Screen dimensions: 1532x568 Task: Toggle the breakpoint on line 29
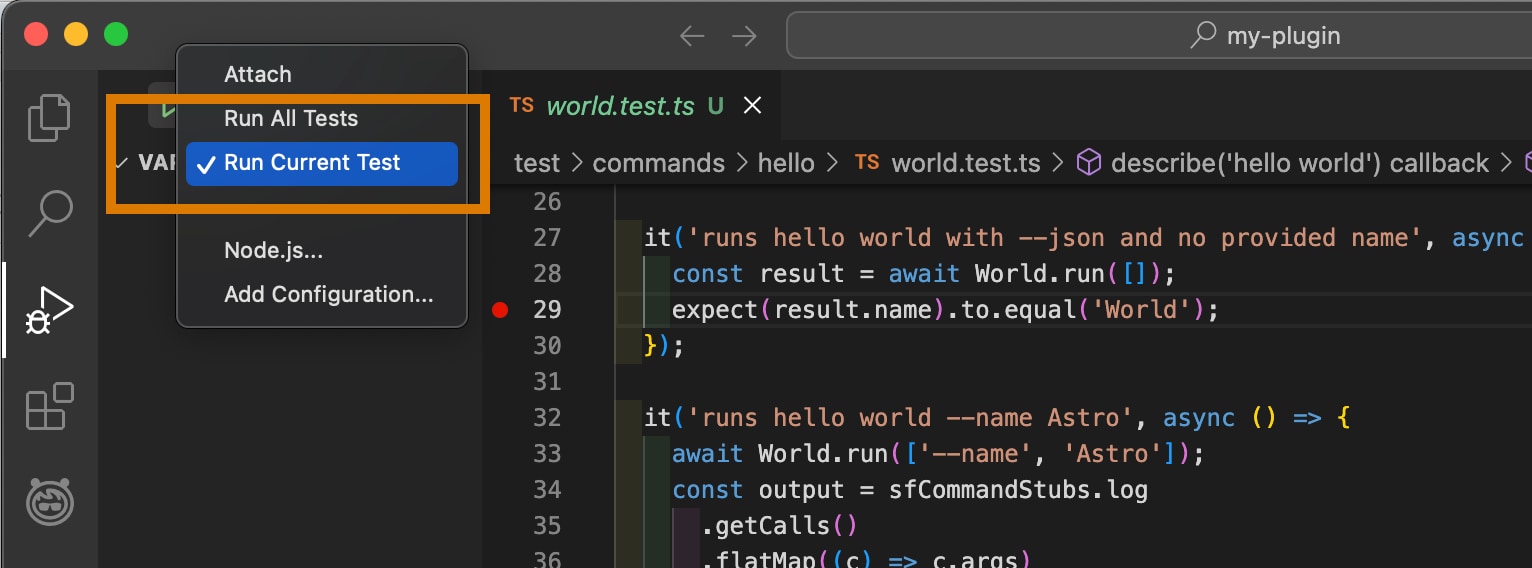pyautogui.click(x=501, y=310)
